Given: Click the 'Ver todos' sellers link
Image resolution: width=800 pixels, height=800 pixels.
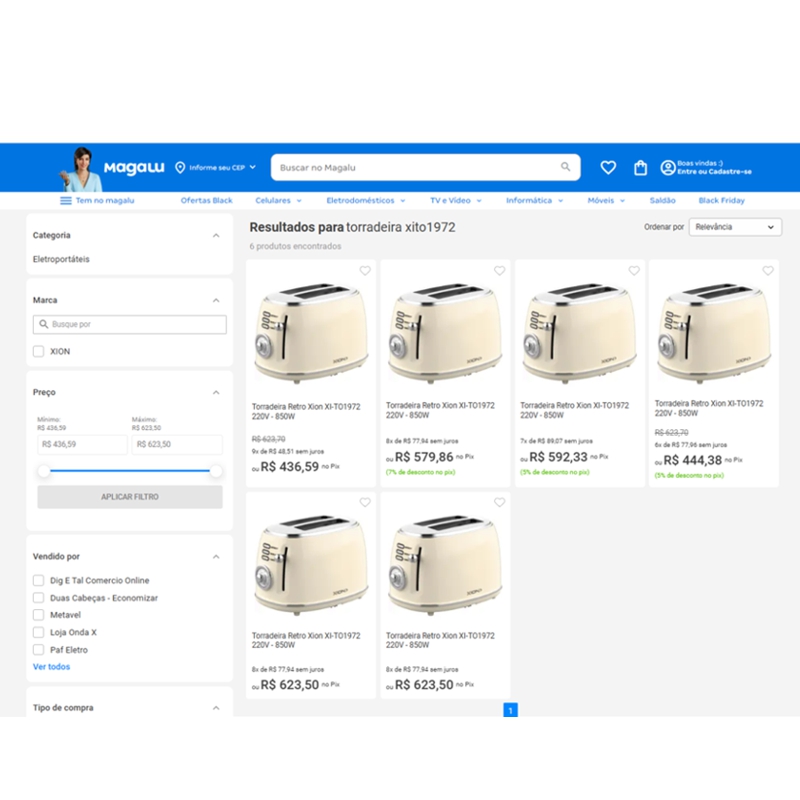Looking at the screenshot, I should pos(52,667).
